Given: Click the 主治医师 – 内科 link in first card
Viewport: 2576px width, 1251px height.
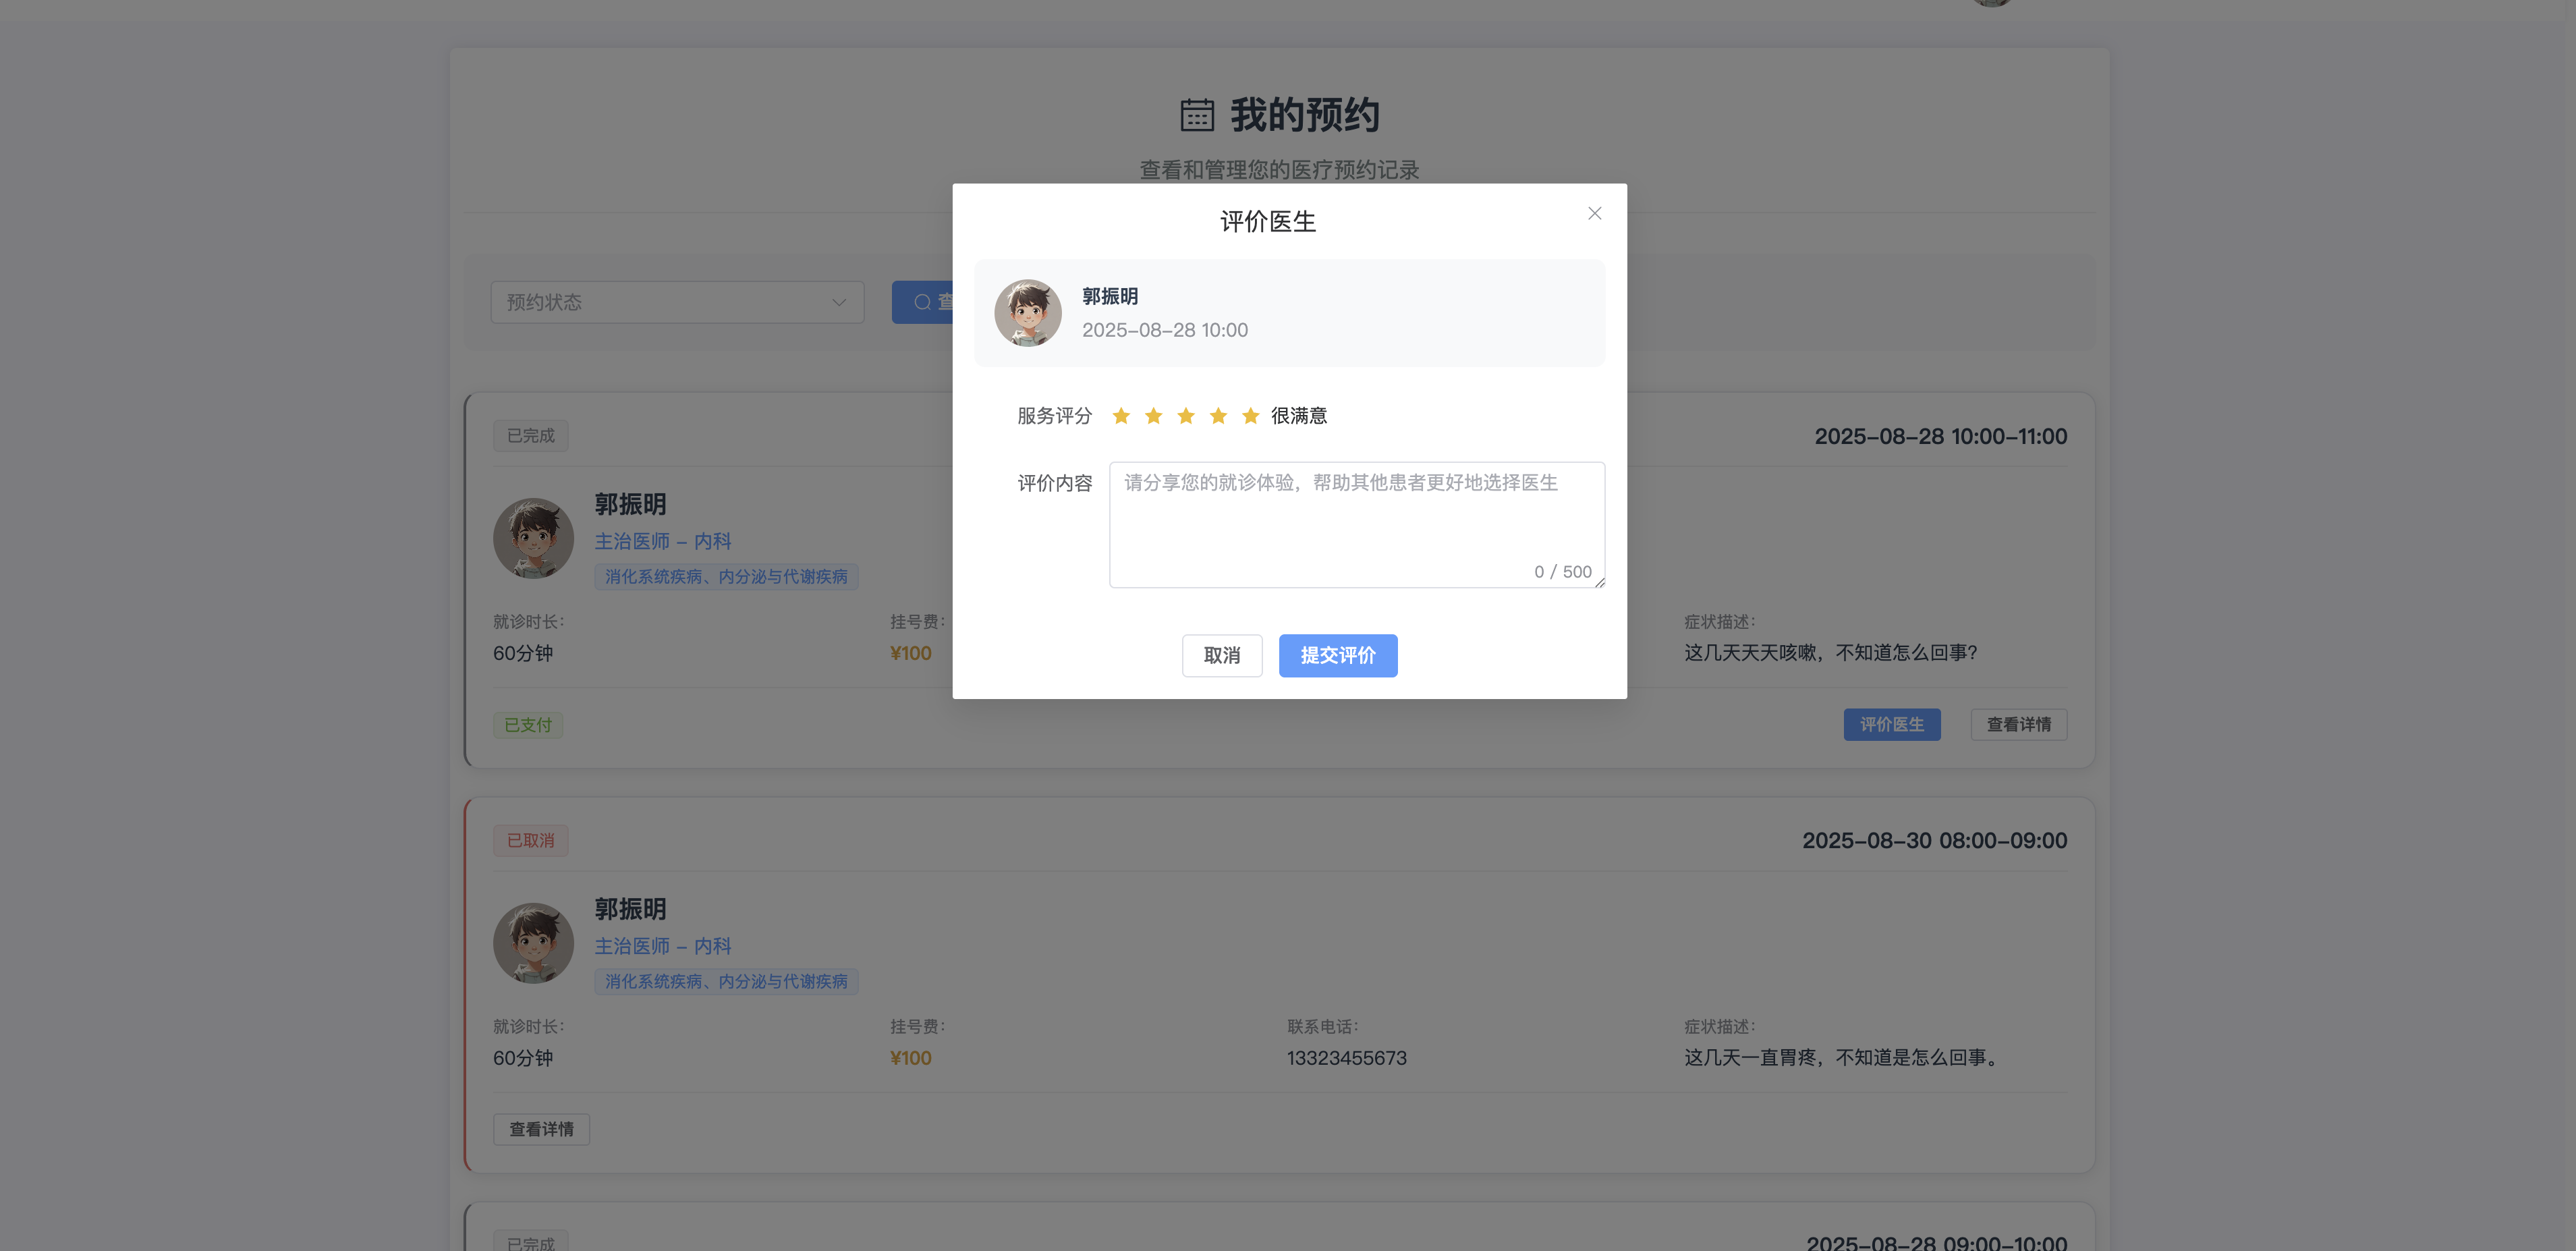Looking at the screenshot, I should coord(662,541).
